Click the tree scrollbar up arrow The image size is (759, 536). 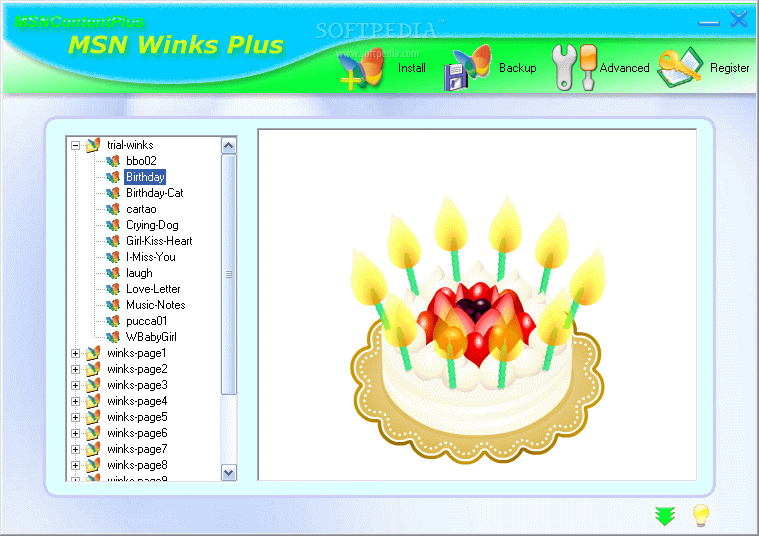tap(228, 145)
